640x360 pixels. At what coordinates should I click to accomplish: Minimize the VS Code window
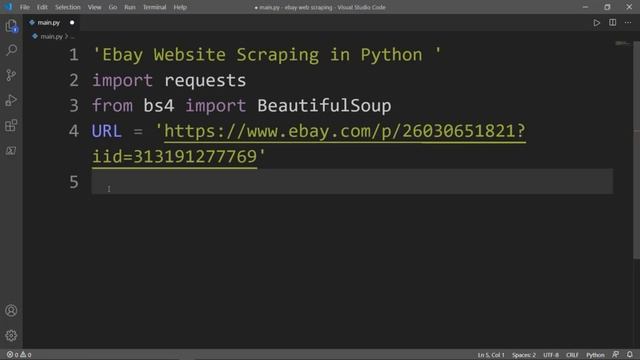585,7
